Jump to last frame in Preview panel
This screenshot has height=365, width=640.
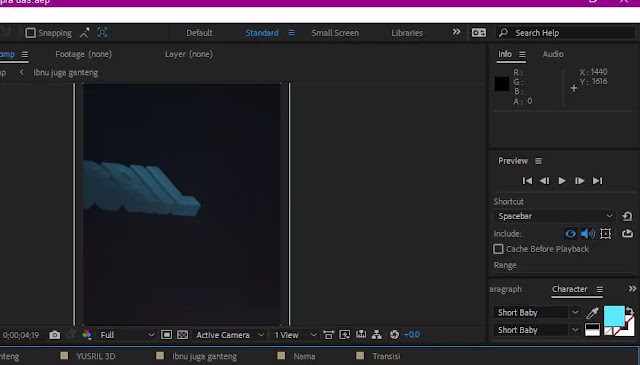598,180
